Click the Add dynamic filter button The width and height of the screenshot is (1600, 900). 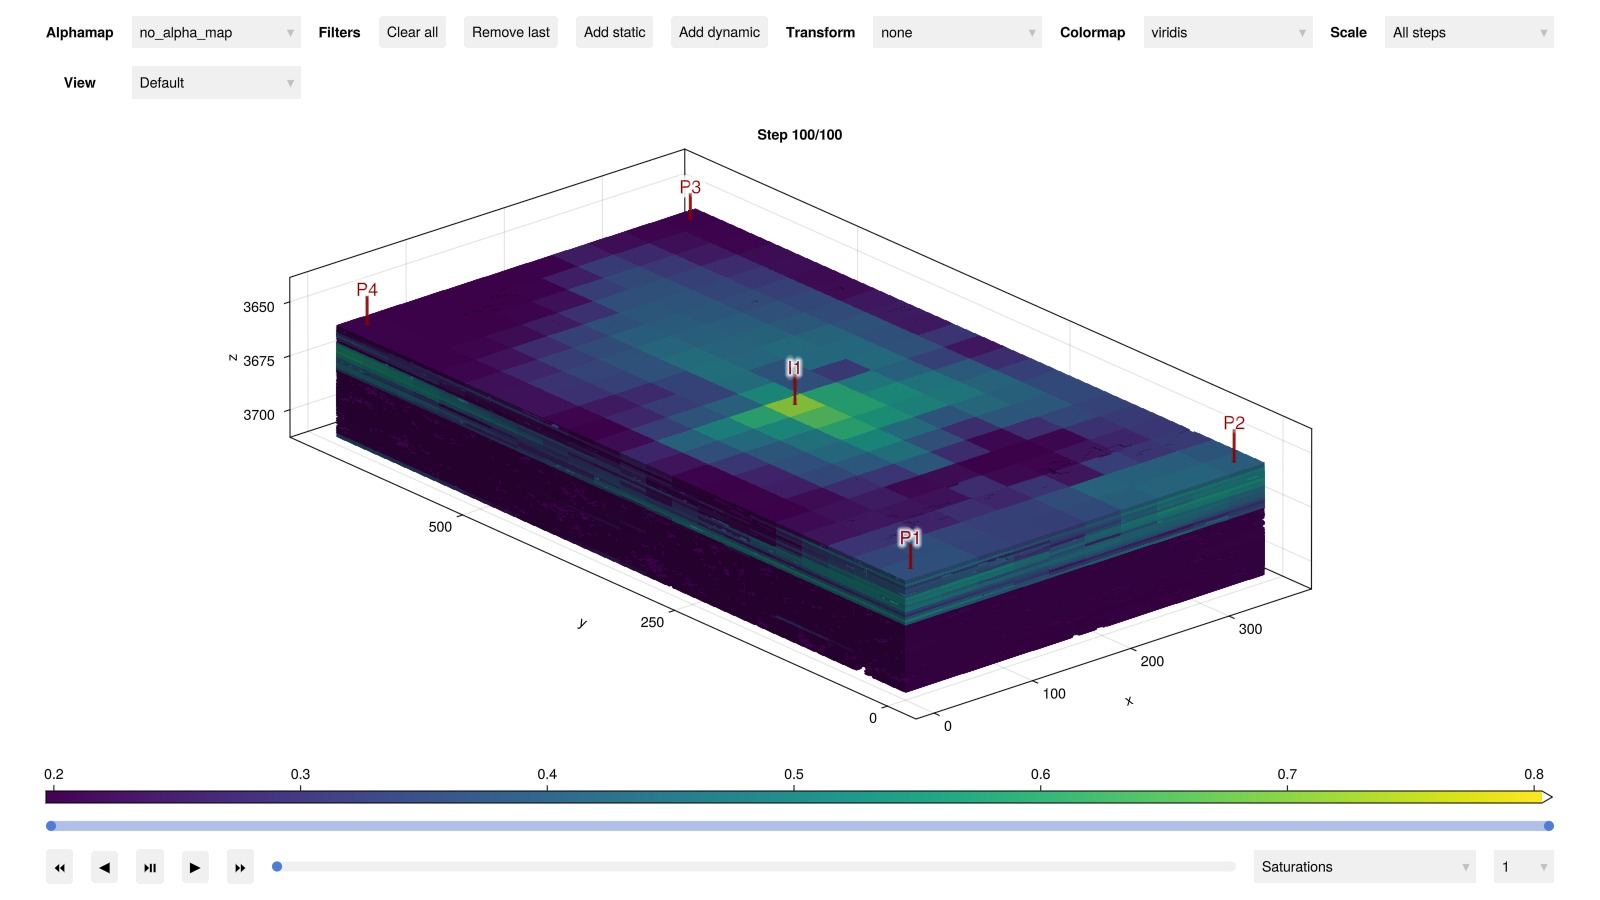click(719, 32)
